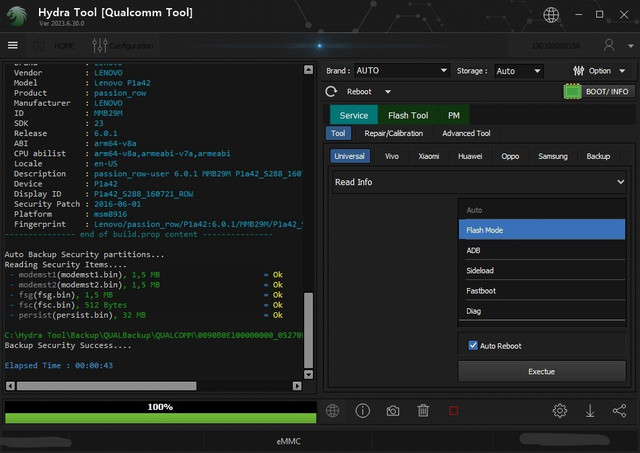Image resolution: width=640 pixels, height=453 pixels.
Task: Select the Oppo brand tab
Action: (510, 156)
